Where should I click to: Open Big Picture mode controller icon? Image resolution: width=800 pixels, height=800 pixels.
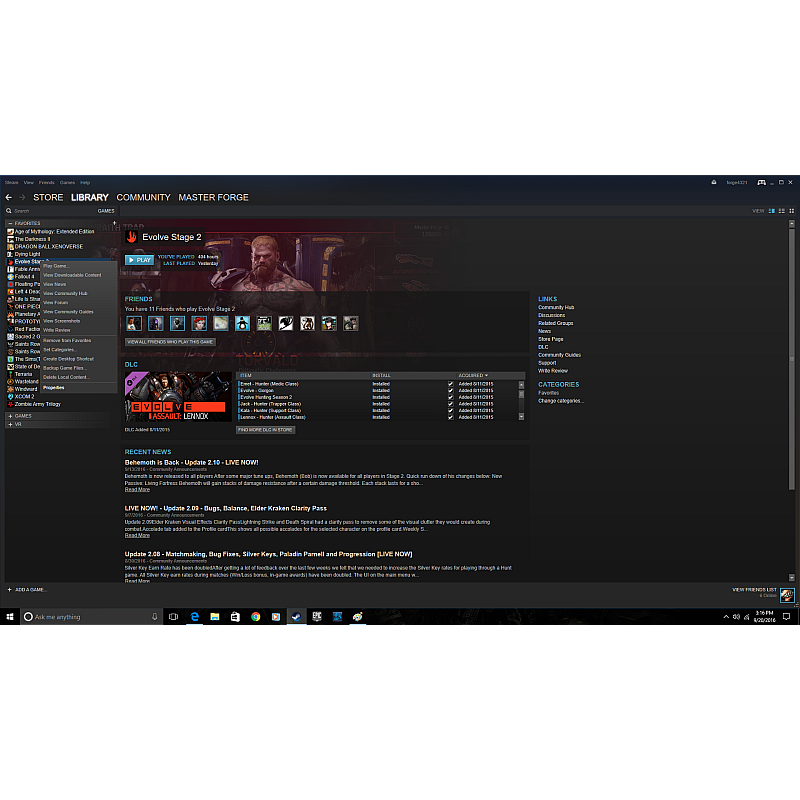click(x=761, y=182)
